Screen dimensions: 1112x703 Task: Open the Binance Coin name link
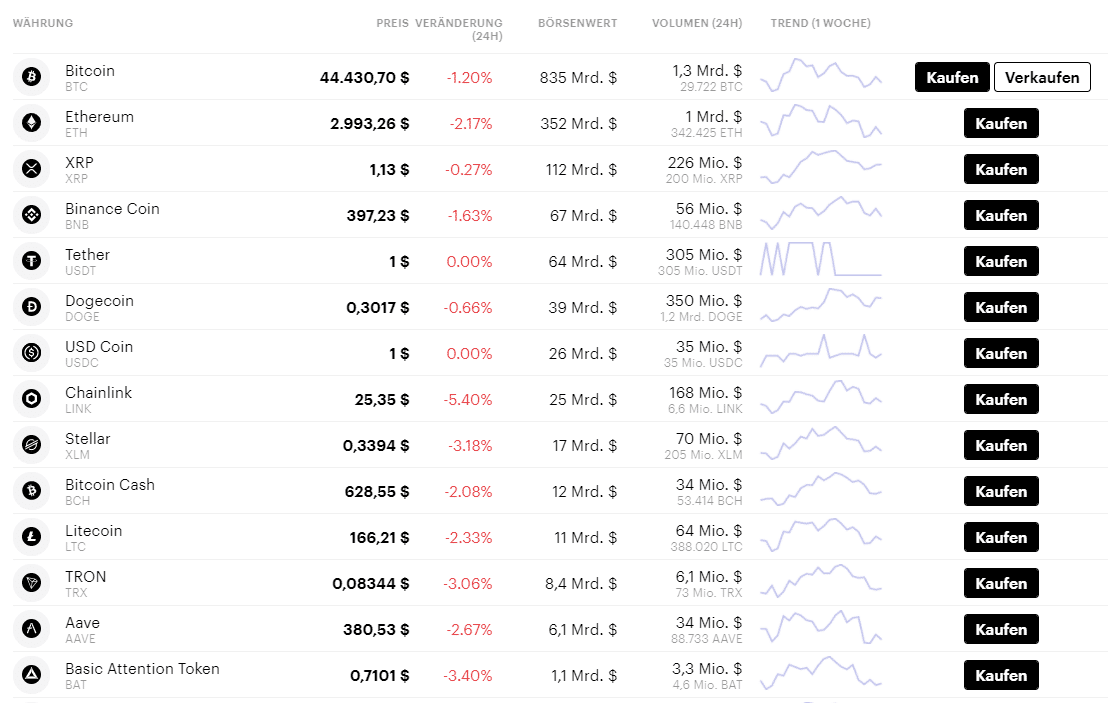tap(112, 209)
